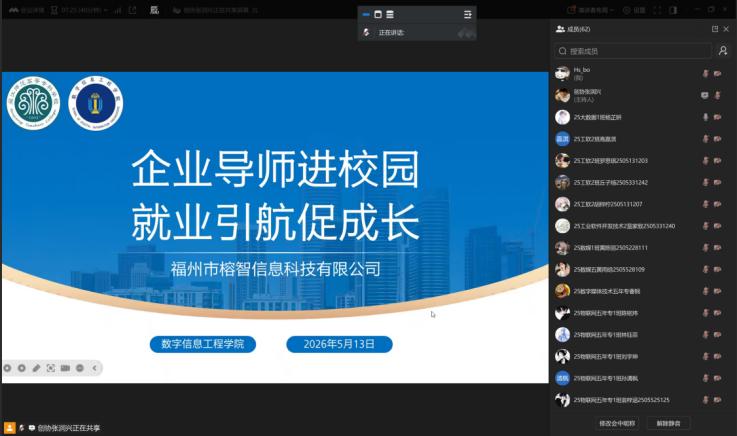Toggle microphone for Hs_bo
Screen dimensions: 737x436
(x=705, y=73)
